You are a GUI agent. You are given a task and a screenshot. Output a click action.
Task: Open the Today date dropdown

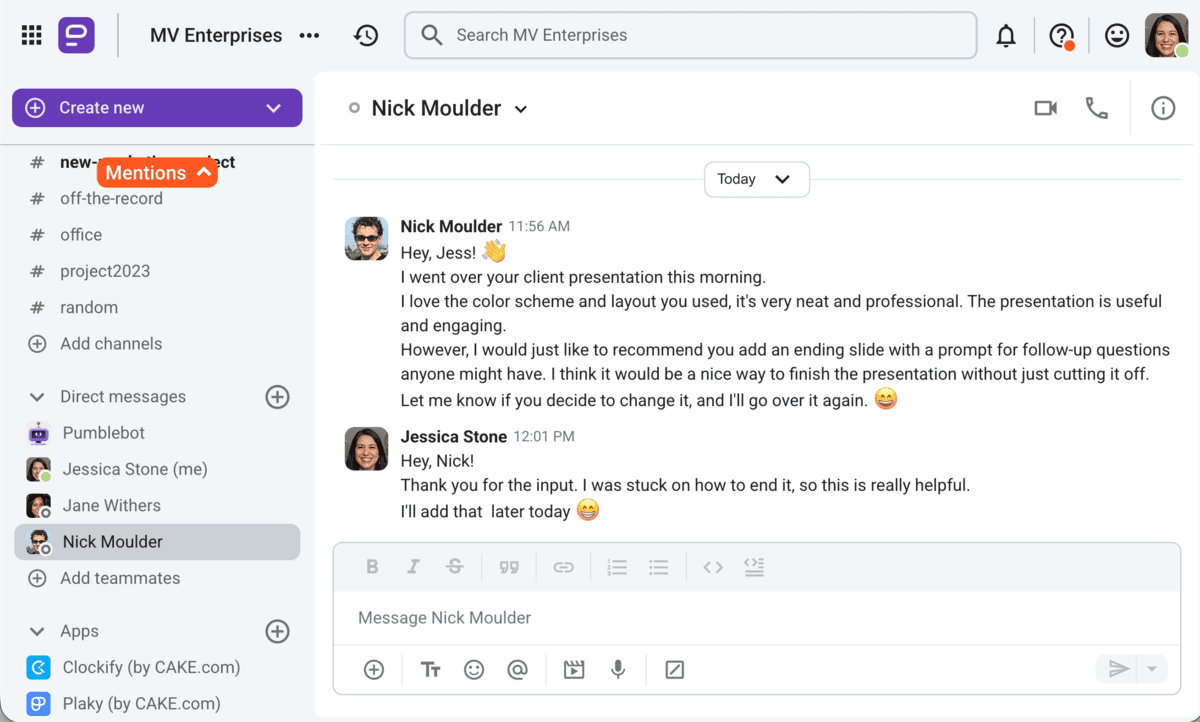(x=756, y=179)
